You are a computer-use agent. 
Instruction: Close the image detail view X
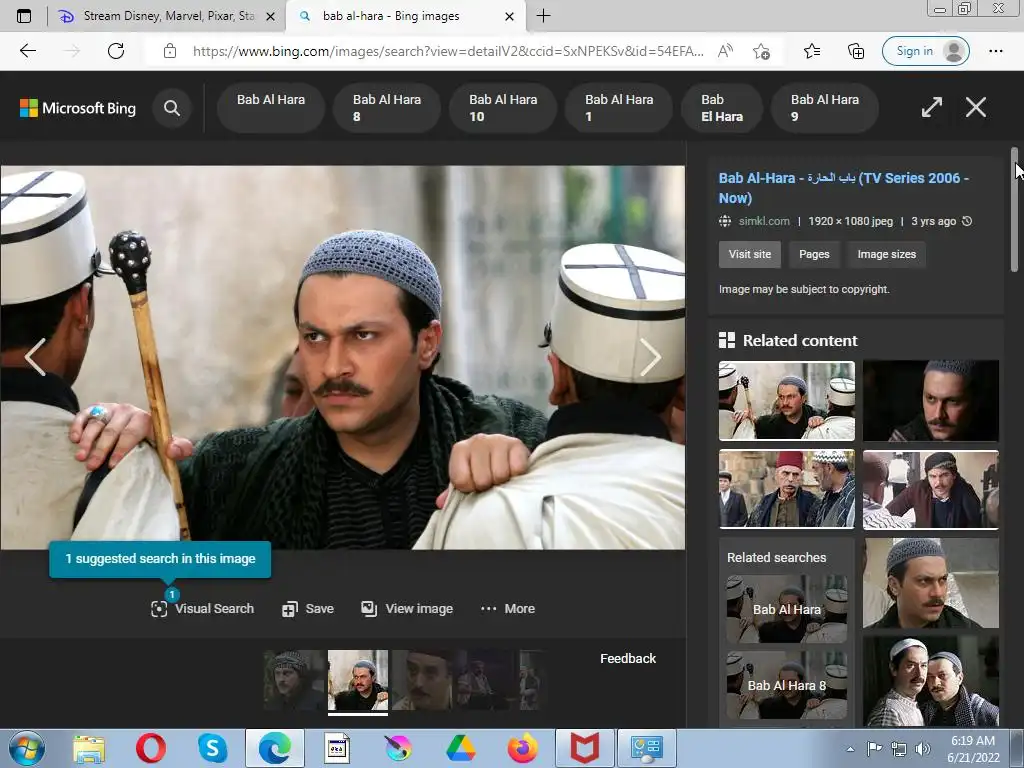click(x=976, y=107)
